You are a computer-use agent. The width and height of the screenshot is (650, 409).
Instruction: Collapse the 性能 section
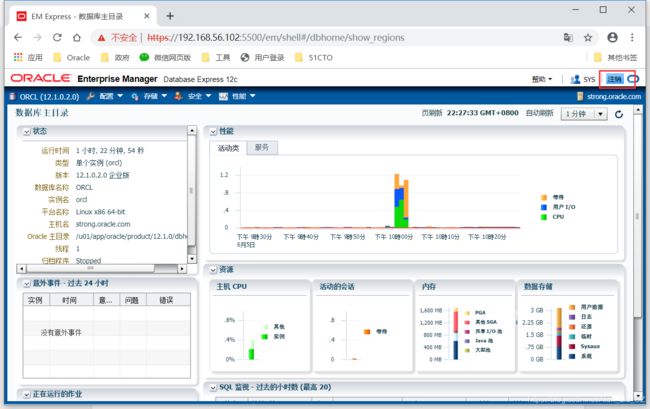213,132
